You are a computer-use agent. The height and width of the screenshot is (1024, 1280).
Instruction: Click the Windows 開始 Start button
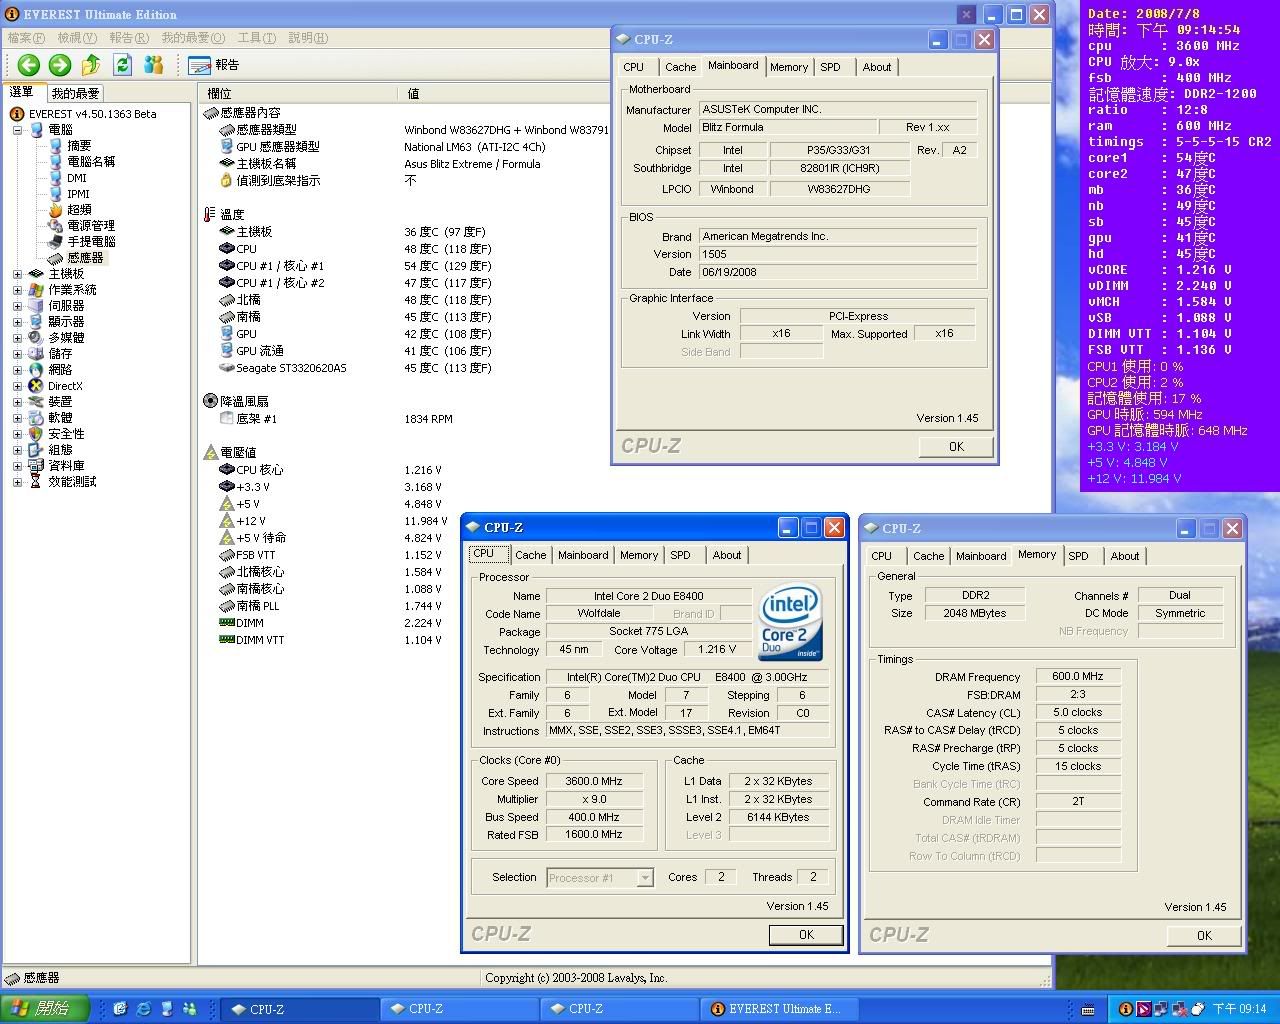(45, 1008)
